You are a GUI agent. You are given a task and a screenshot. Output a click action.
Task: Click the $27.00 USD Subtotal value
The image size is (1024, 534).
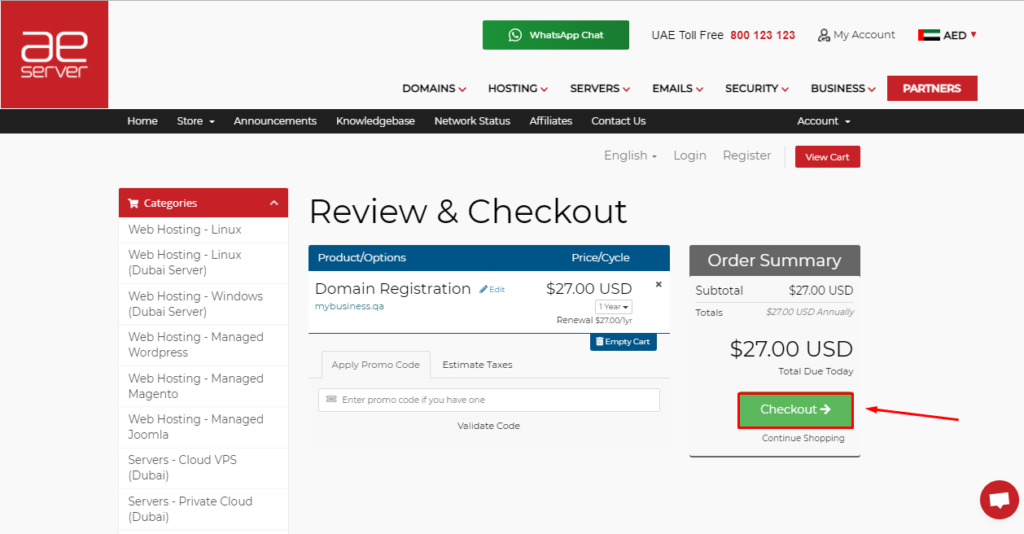pyautogui.click(x=821, y=291)
